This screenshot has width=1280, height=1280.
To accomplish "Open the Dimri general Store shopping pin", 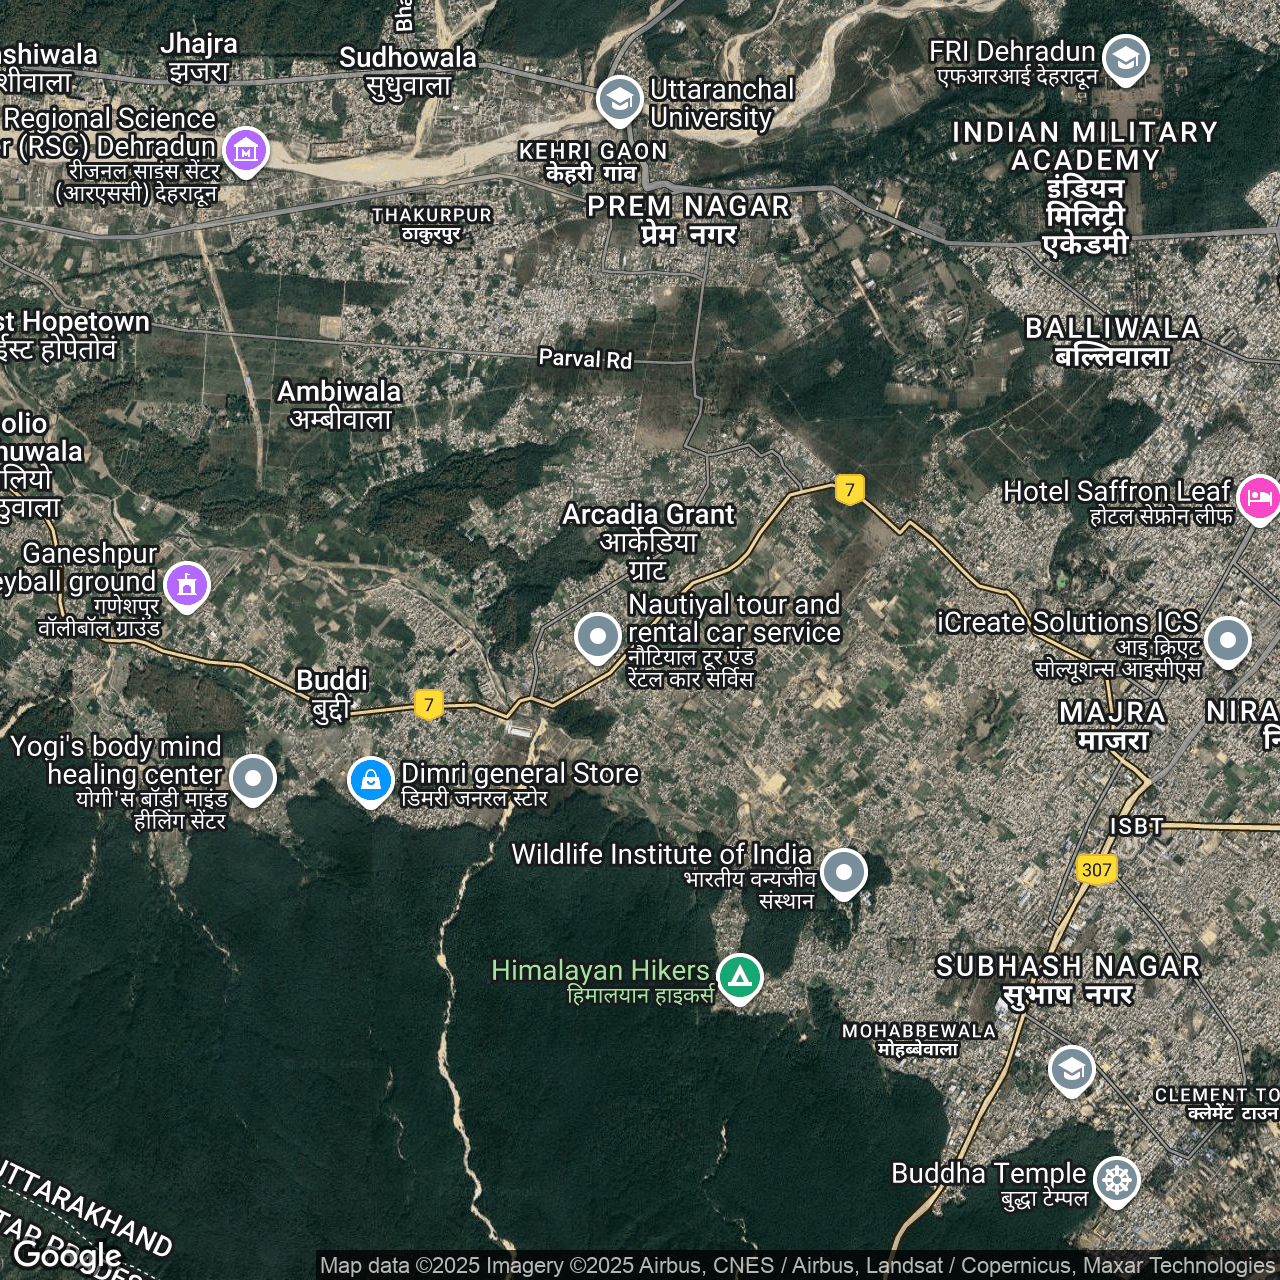I will tap(370, 780).
